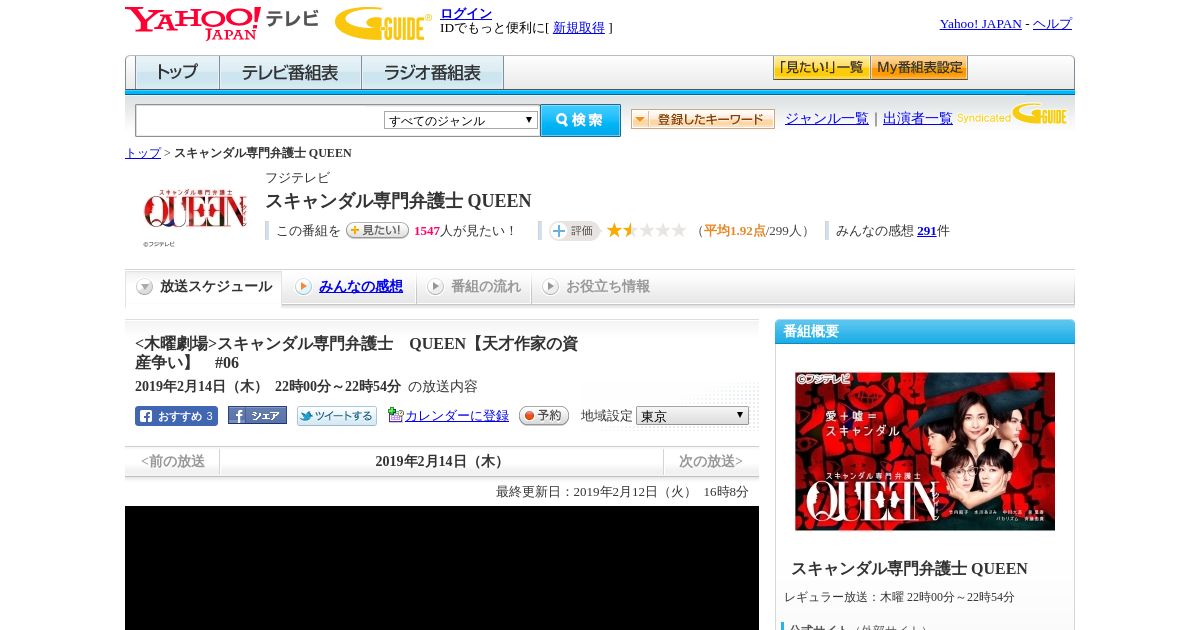The image size is (1200, 630).
Task: Click the 見たい! plus button
Action: tap(377, 230)
